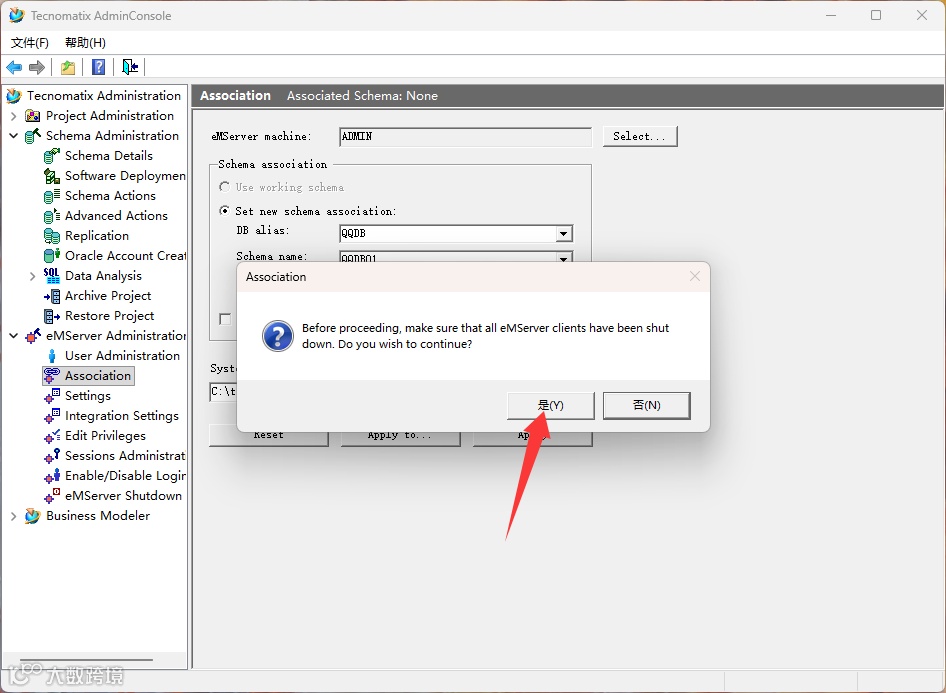Click the Replication icon

tap(52, 236)
